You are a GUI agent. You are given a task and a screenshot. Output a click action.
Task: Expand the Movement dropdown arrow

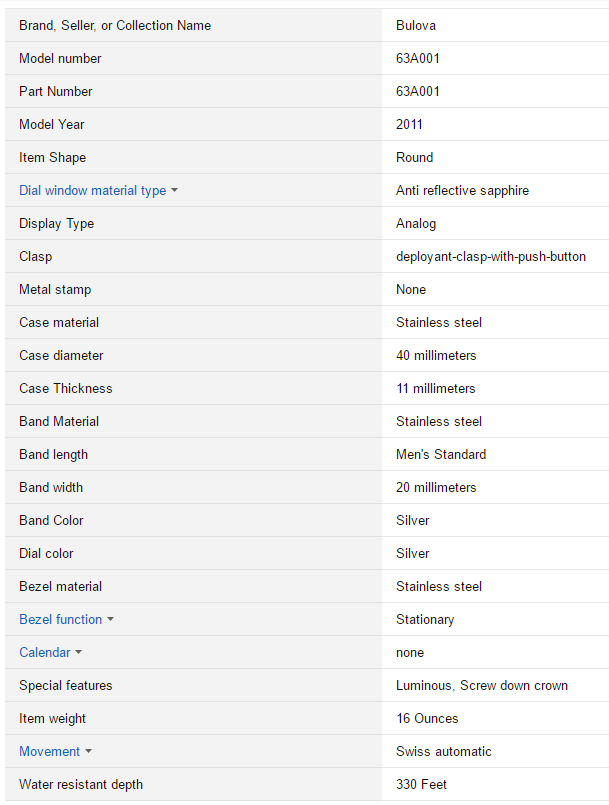pos(88,752)
